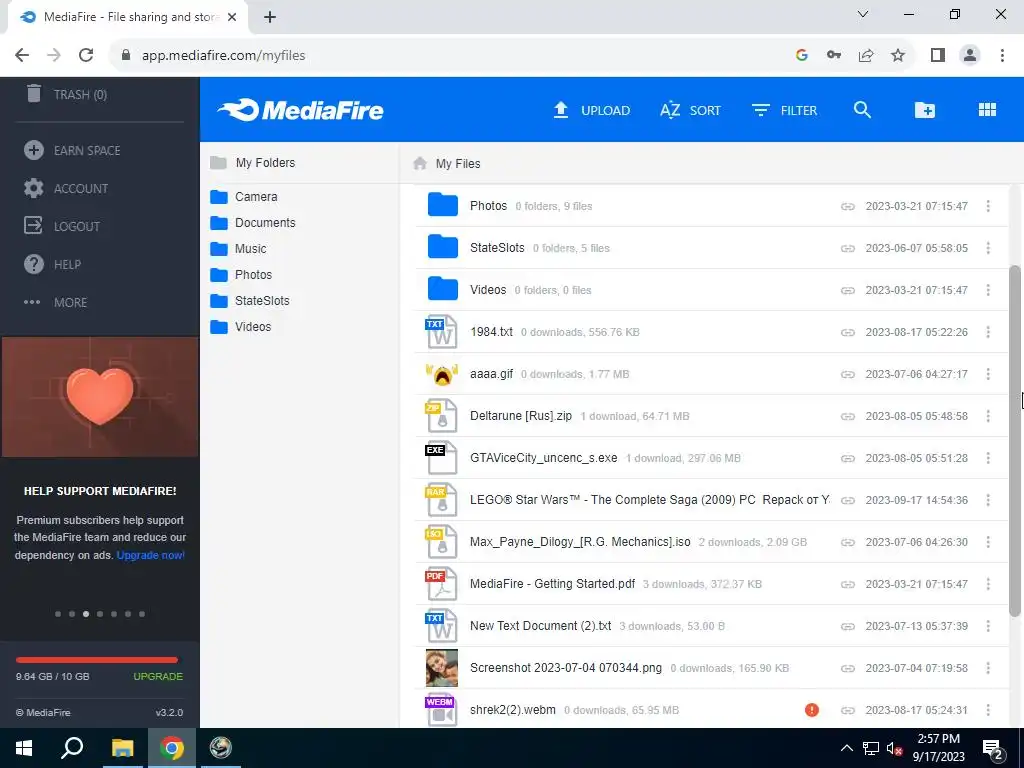Click the search magnifier icon
The image size is (1024, 768).
click(863, 110)
